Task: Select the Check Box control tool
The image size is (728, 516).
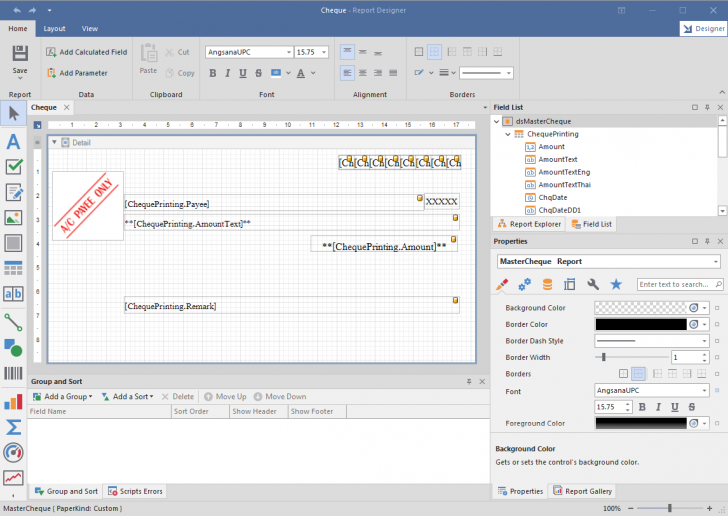Action: click(13, 166)
